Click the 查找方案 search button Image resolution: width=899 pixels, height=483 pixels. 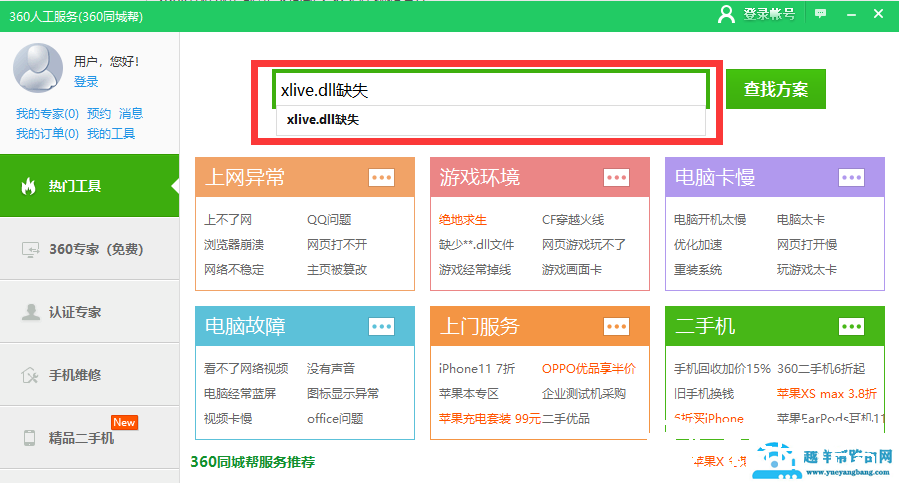pyautogui.click(x=776, y=89)
